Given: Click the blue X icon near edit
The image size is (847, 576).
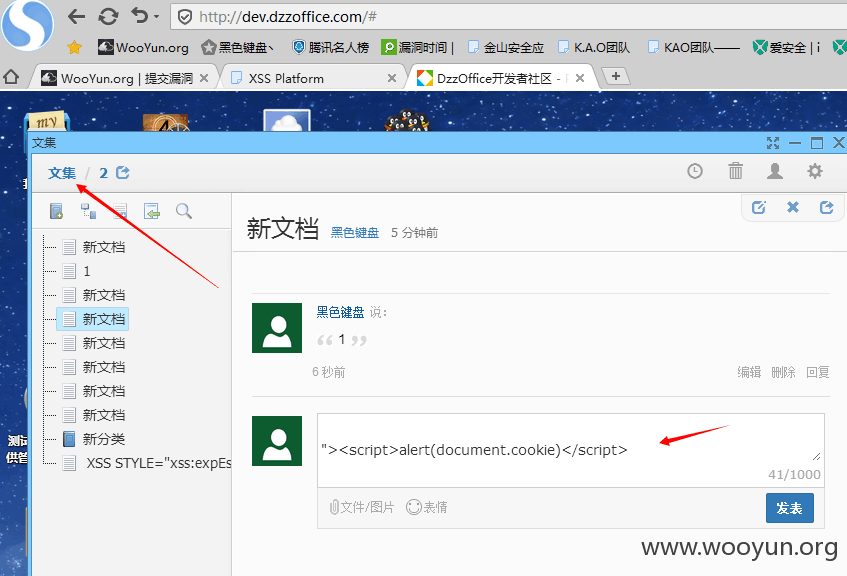Looking at the screenshot, I should [x=792, y=207].
